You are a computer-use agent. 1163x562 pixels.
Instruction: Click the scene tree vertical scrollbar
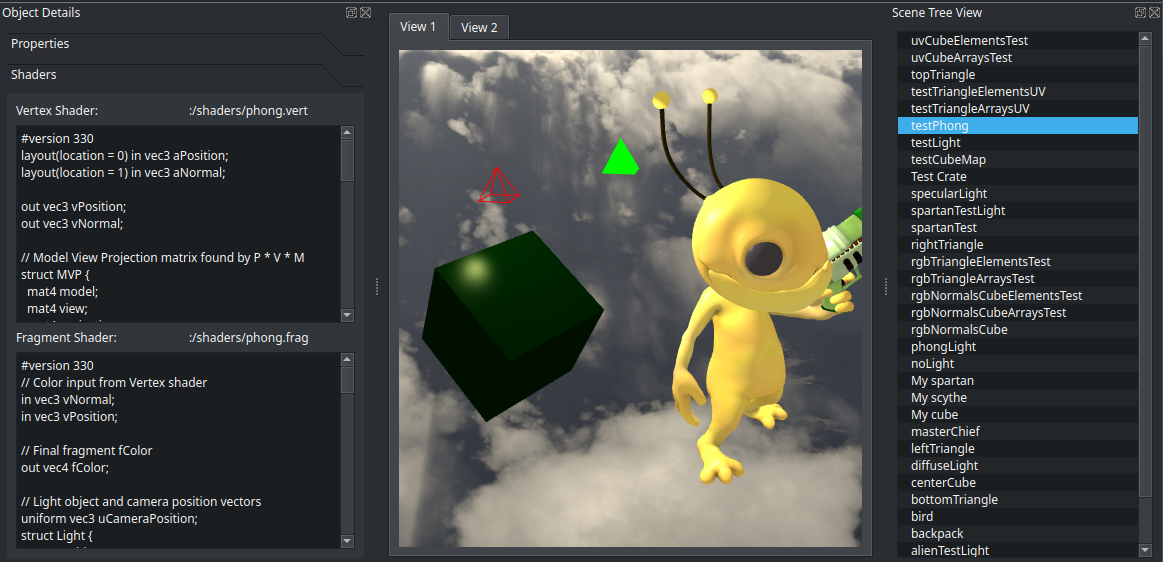[x=1145, y=270]
